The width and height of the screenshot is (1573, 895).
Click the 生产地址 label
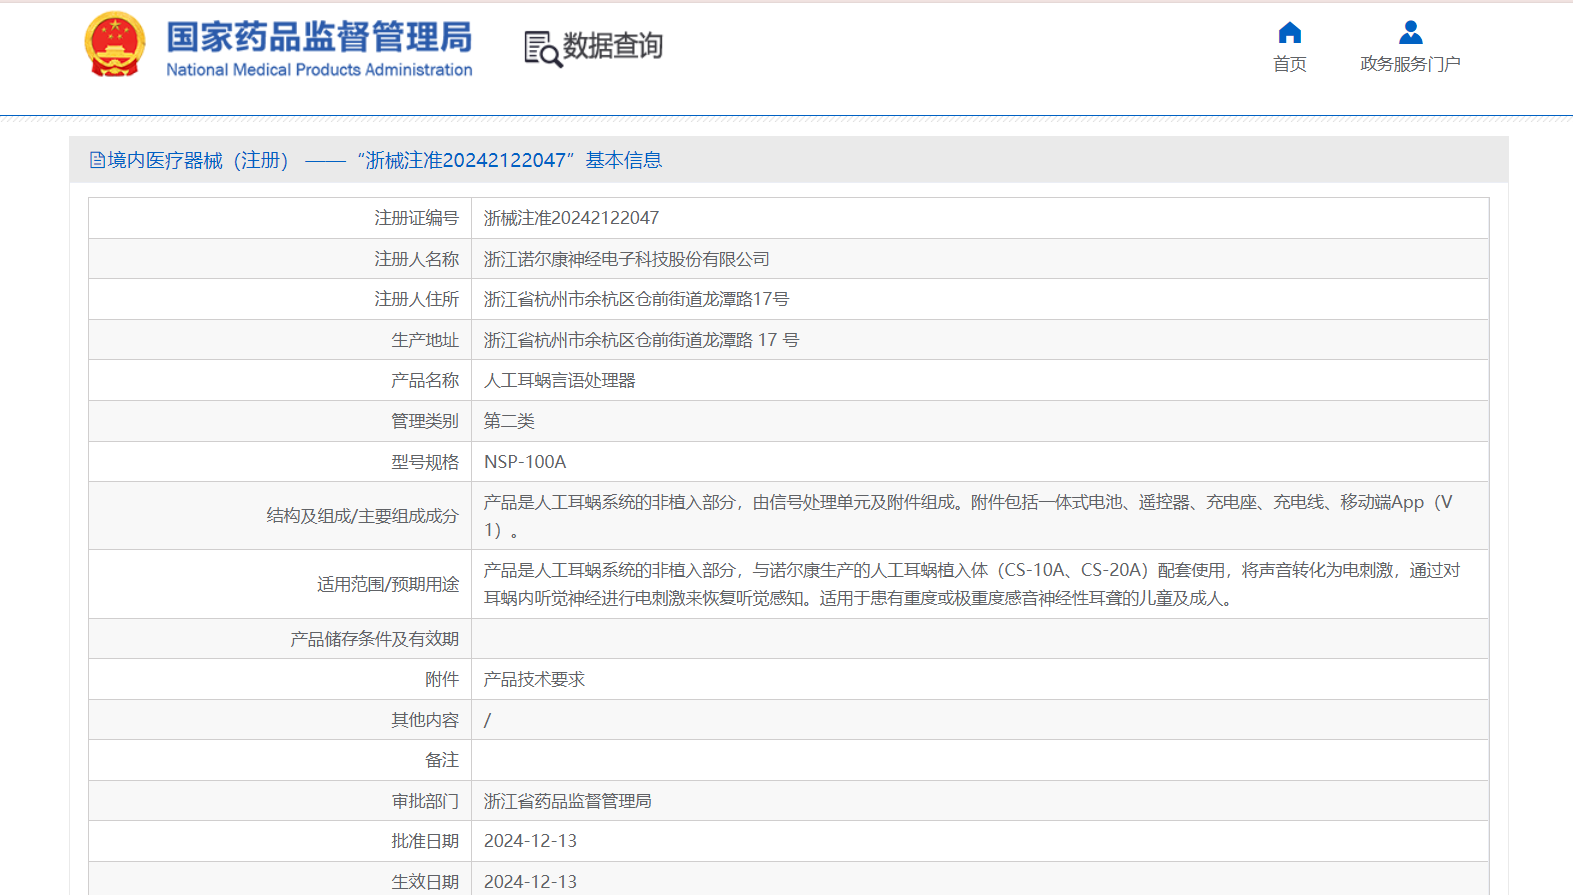click(x=425, y=340)
